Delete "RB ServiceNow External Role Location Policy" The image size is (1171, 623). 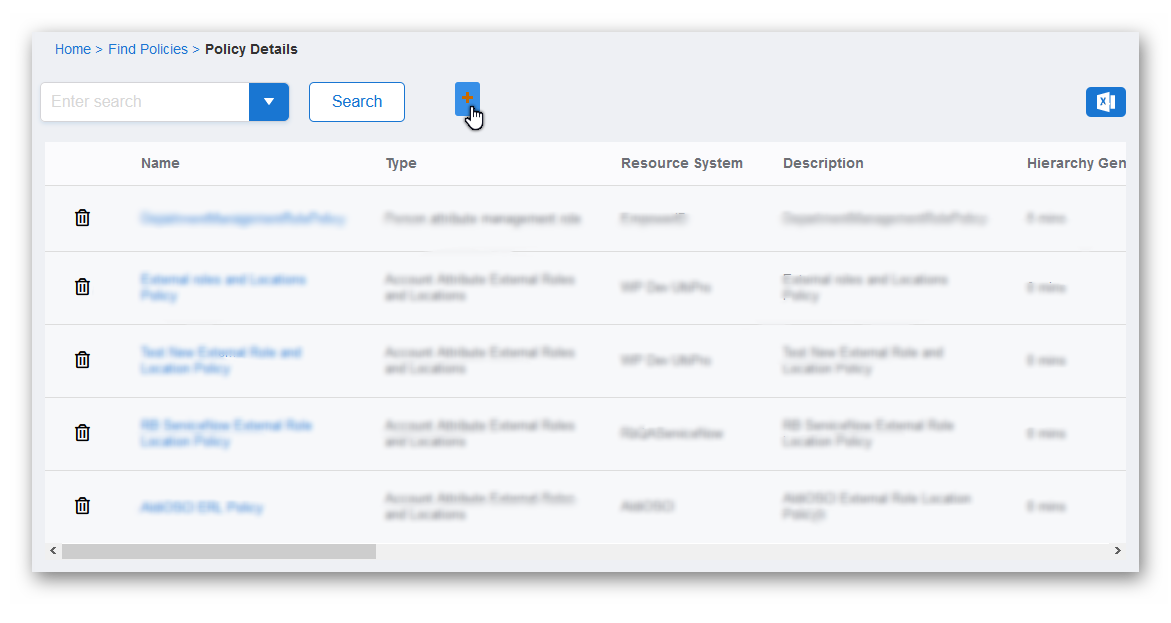(82, 433)
